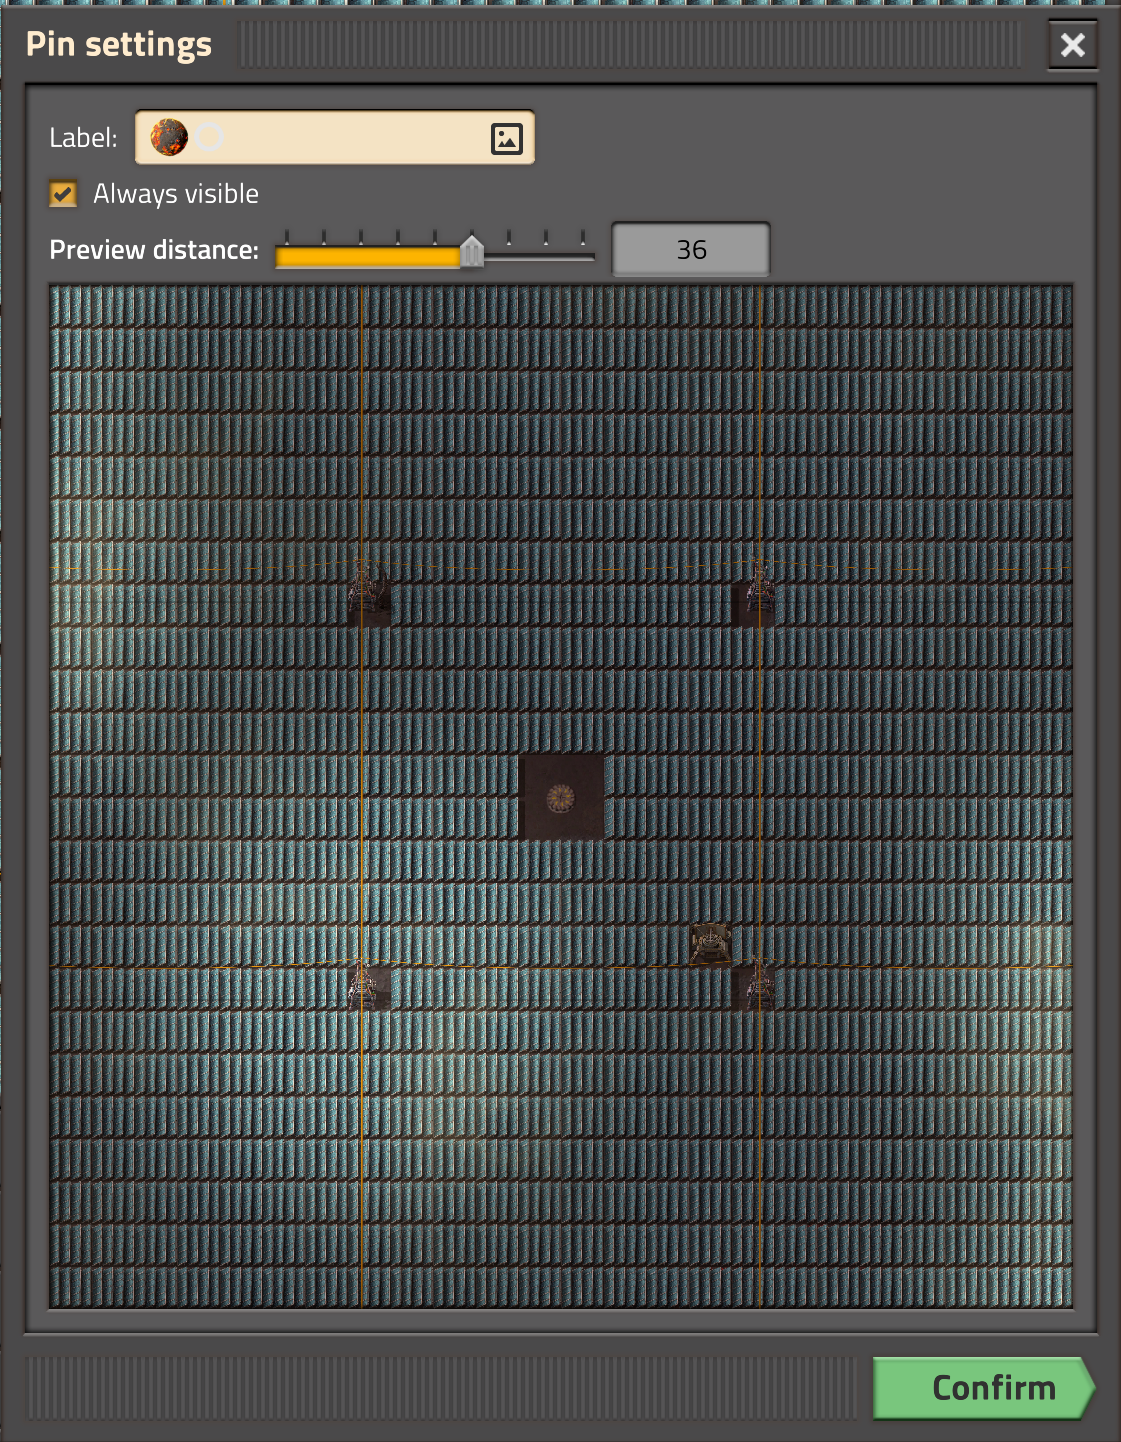Click the rightmost tick mark above the slider

[581, 240]
